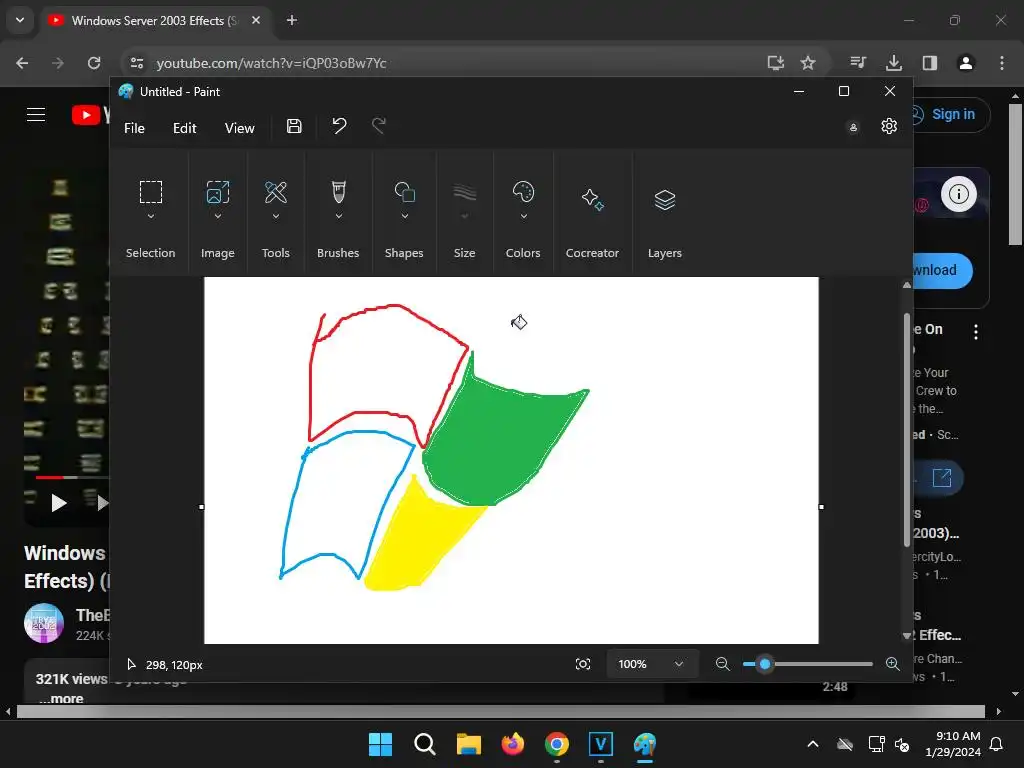Skip to the next YouTube video

[x=103, y=503]
